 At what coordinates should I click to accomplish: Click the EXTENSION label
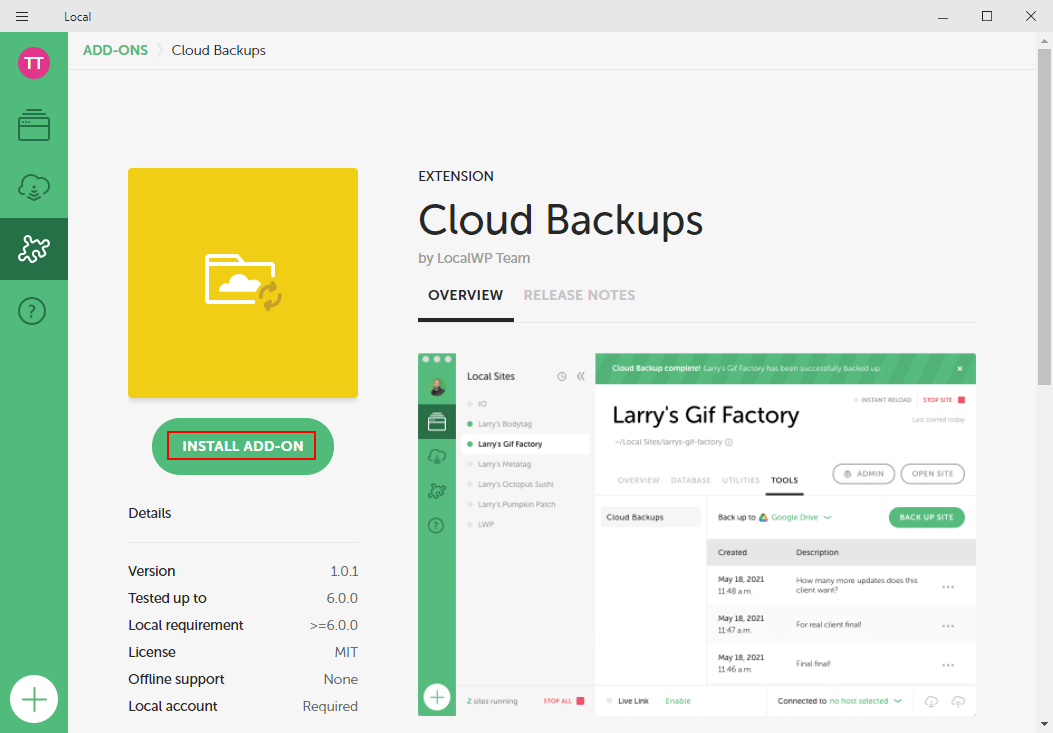[456, 176]
